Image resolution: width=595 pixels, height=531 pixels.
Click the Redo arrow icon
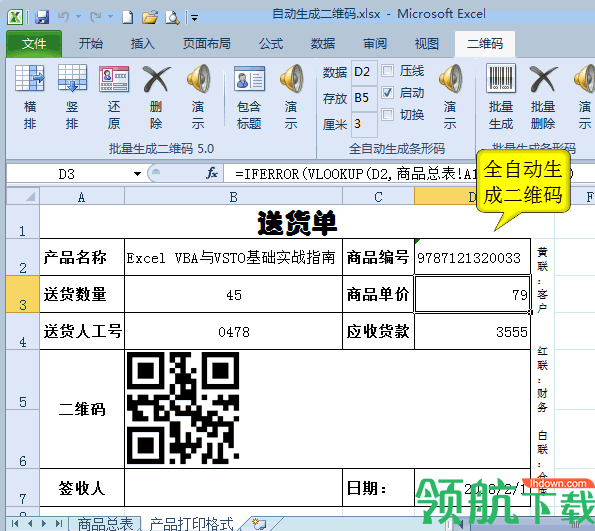coord(96,17)
